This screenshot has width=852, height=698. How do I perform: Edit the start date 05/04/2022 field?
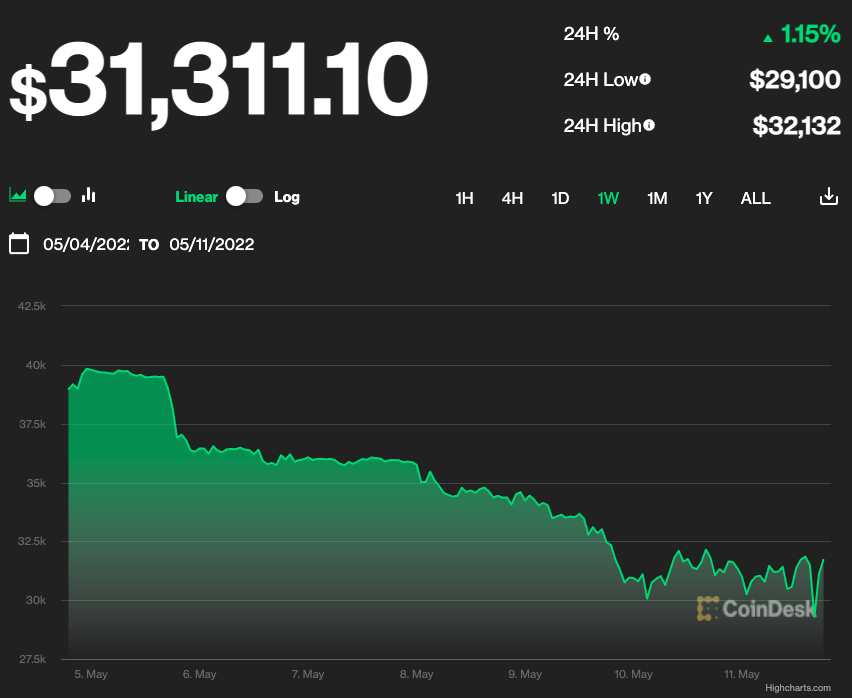(x=86, y=244)
